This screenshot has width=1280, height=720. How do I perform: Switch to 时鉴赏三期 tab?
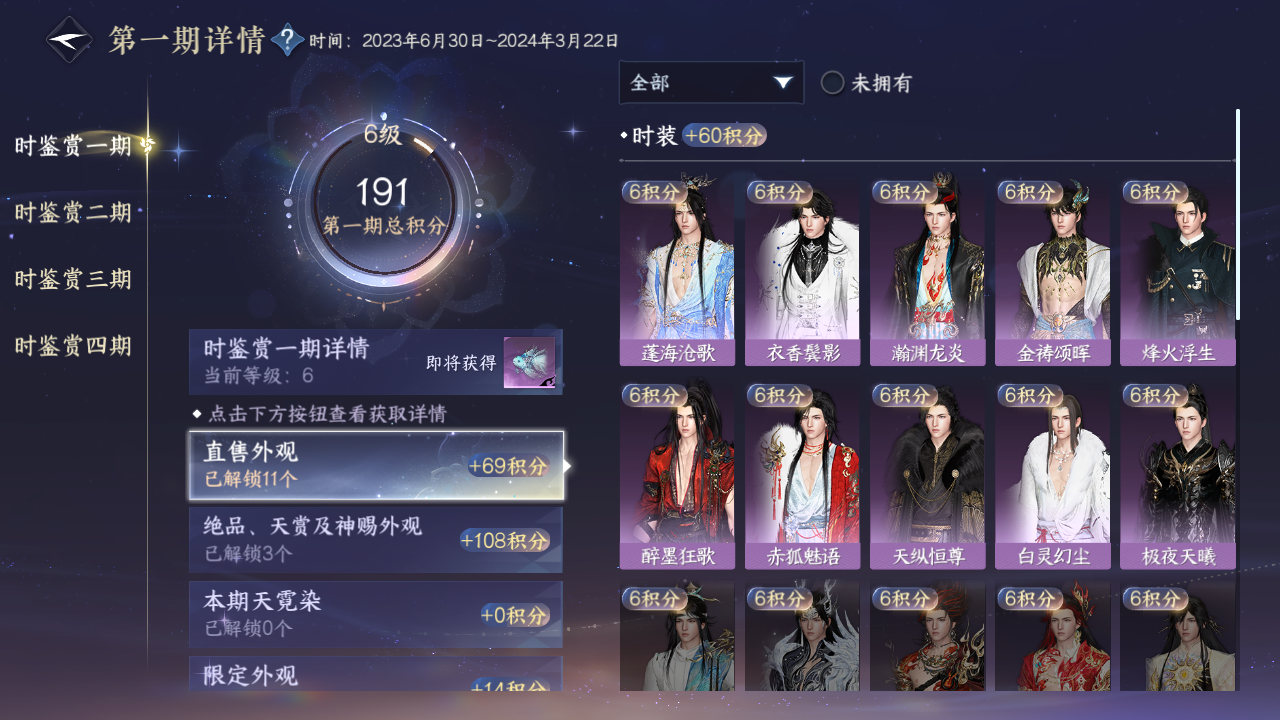(73, 279)
